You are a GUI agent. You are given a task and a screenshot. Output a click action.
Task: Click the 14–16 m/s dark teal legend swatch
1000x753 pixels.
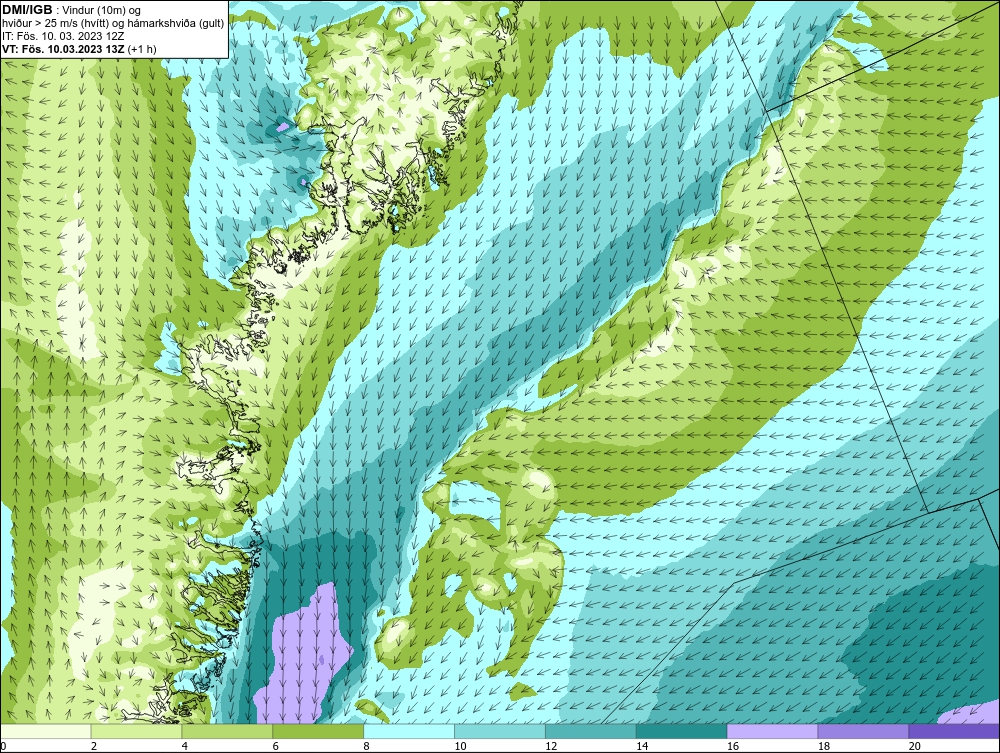coord(682,731)
